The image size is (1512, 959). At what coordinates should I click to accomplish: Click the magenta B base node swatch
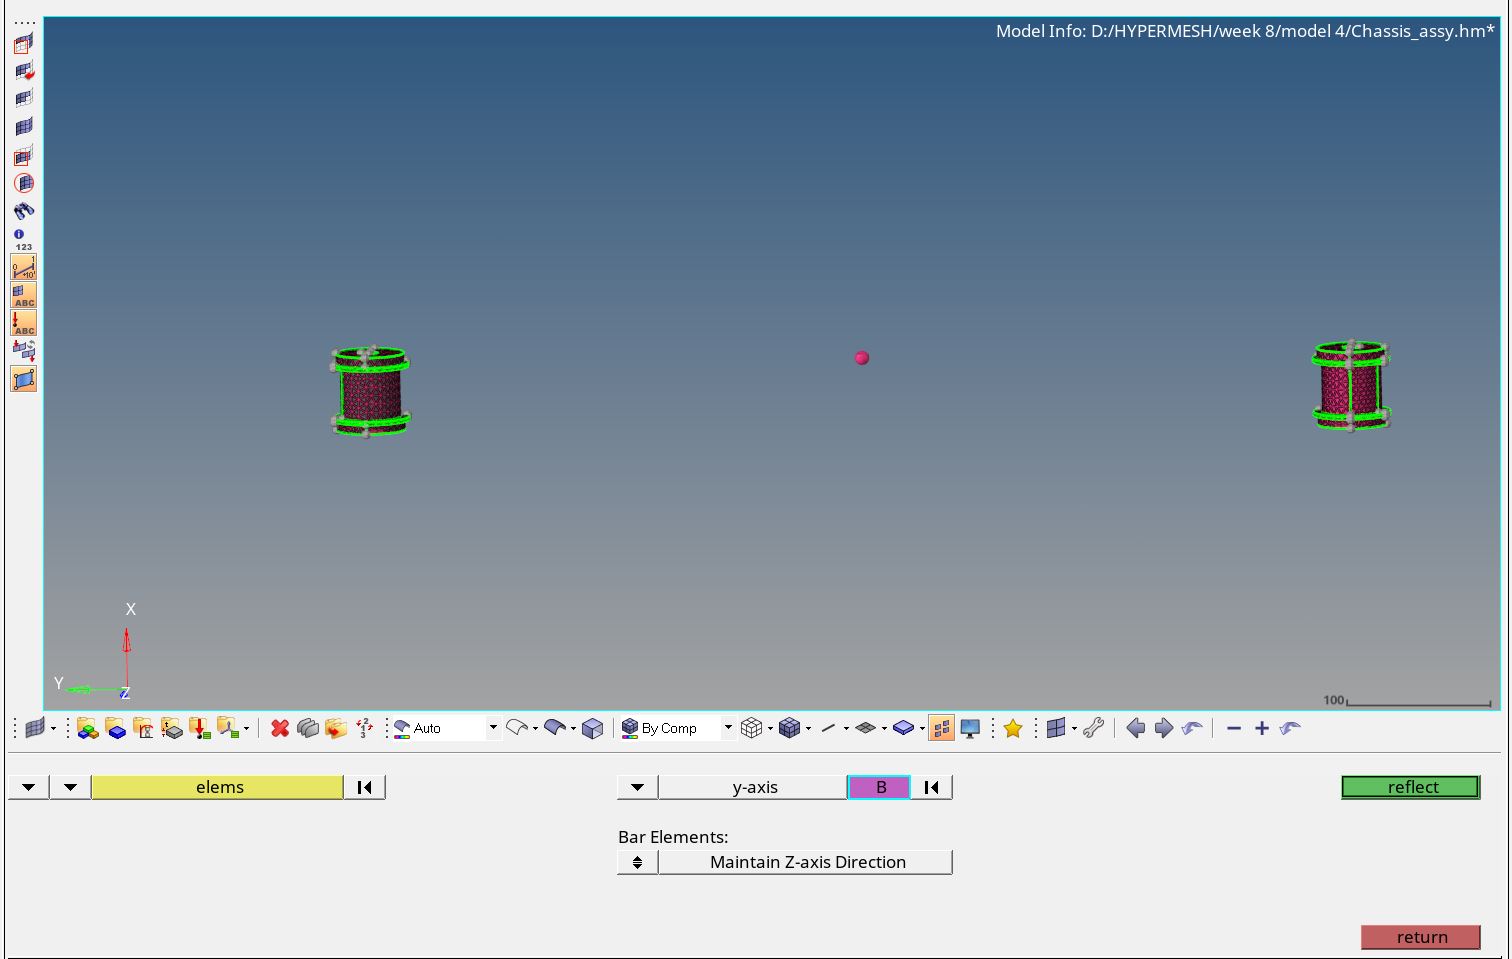coord(878,787)
